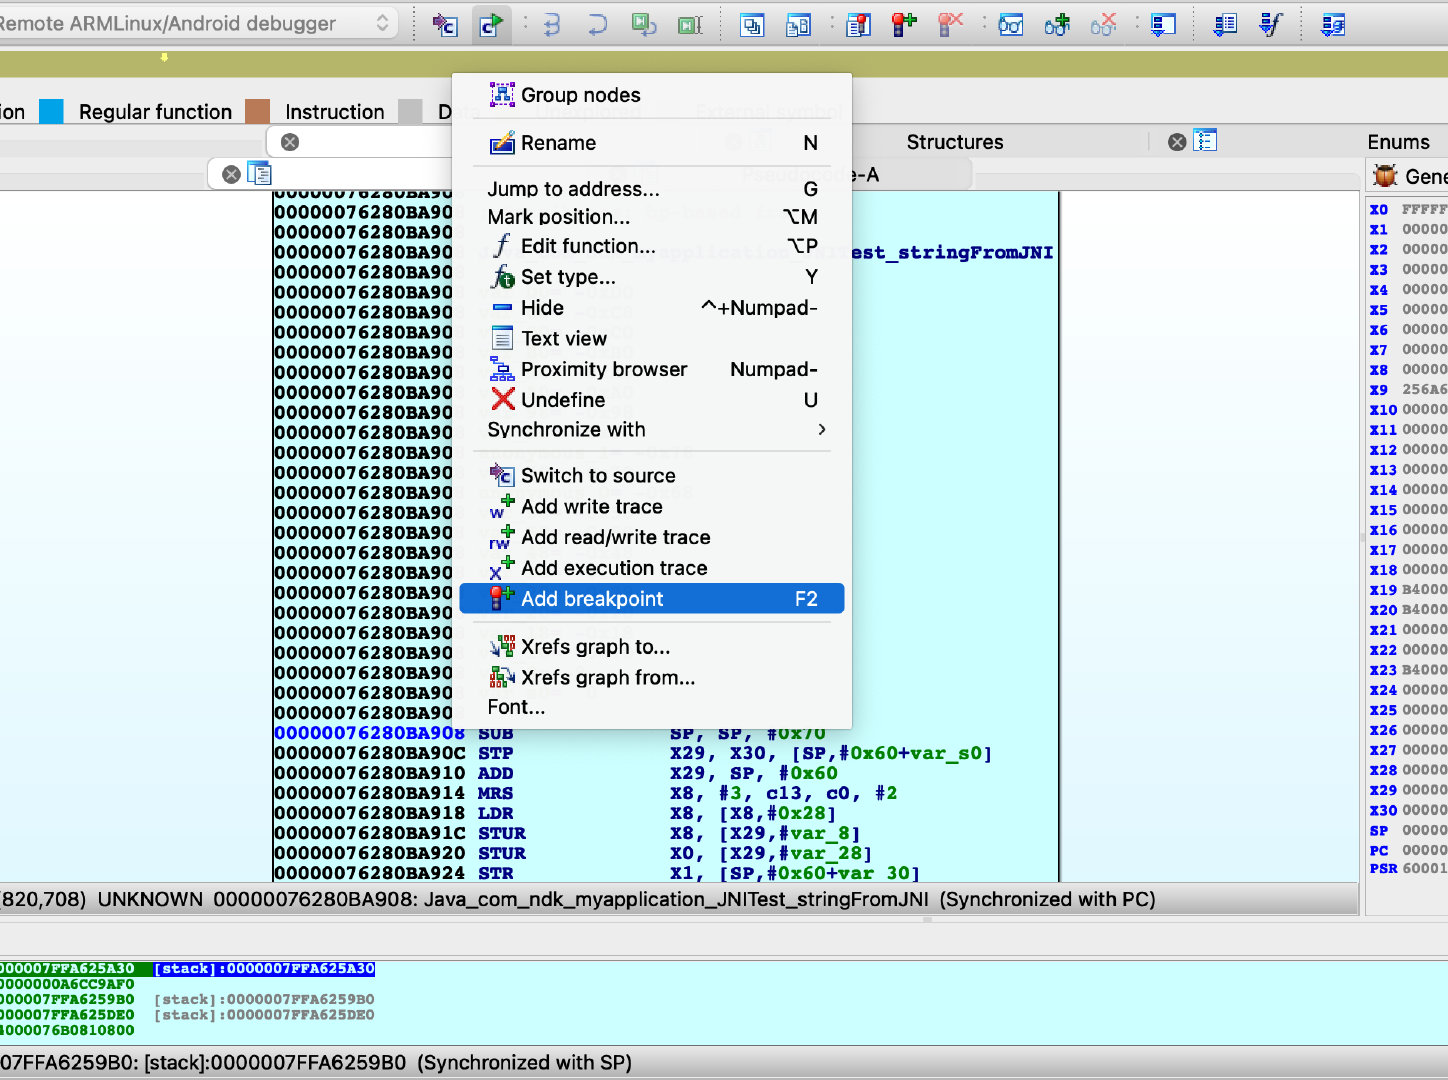Switch to the Enums tab
Screen dimensions: 1448x1080
pyautogui.click(x=1398, y=142)
